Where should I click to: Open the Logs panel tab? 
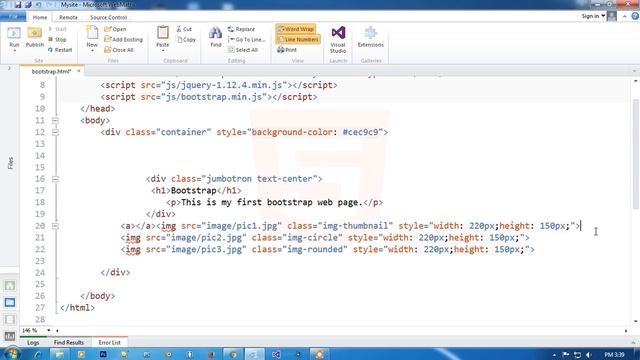coord(33,342)
